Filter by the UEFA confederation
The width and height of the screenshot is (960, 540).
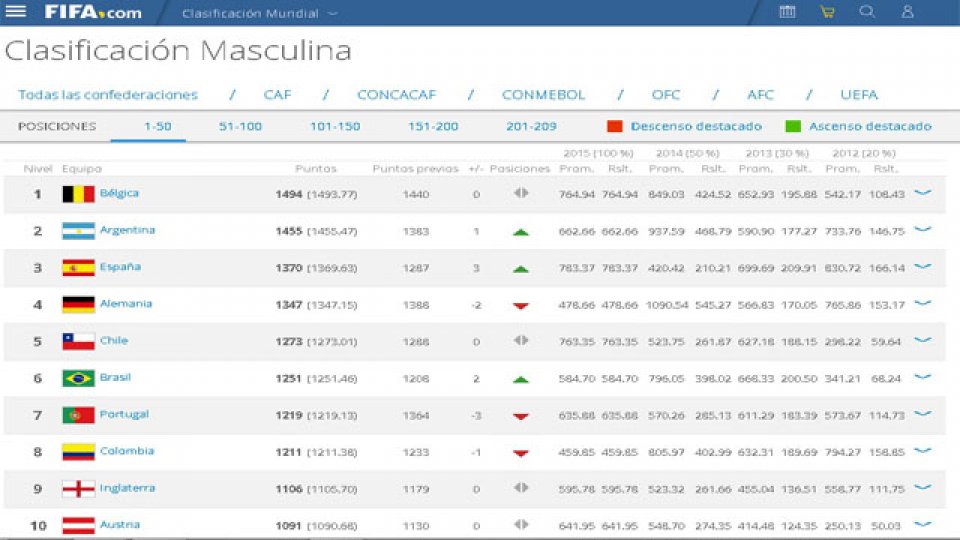click(x=859, y=95)
